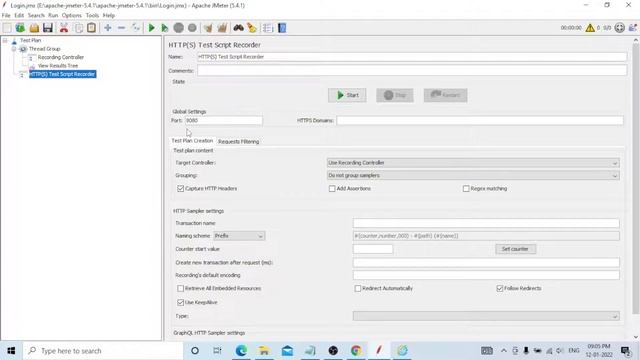Enable the Add Assertions checkbox
The width and height of the screenshot is (640, 360).
(332, 189)
